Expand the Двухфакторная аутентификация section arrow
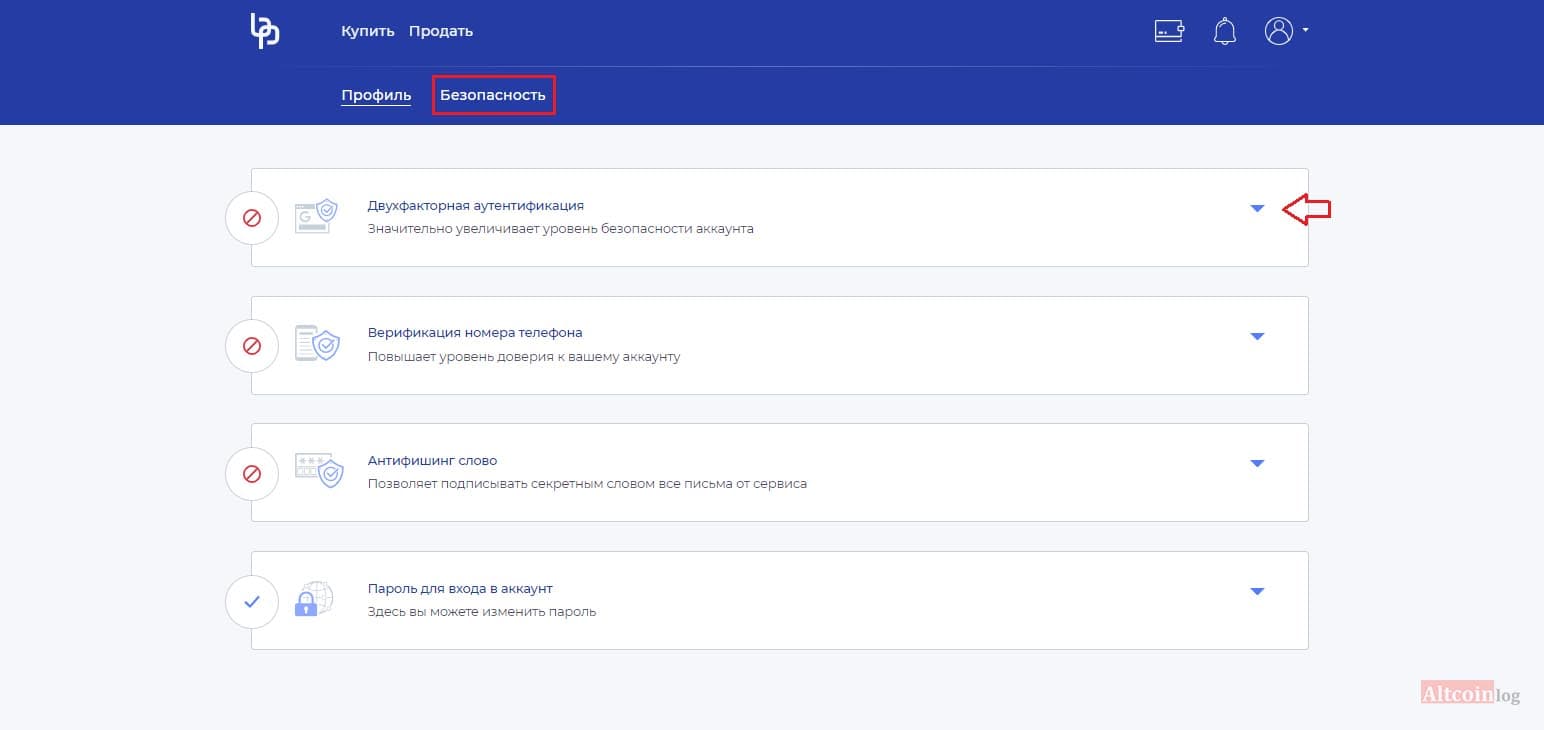 pyautogui.click(x=1258, y=208)
